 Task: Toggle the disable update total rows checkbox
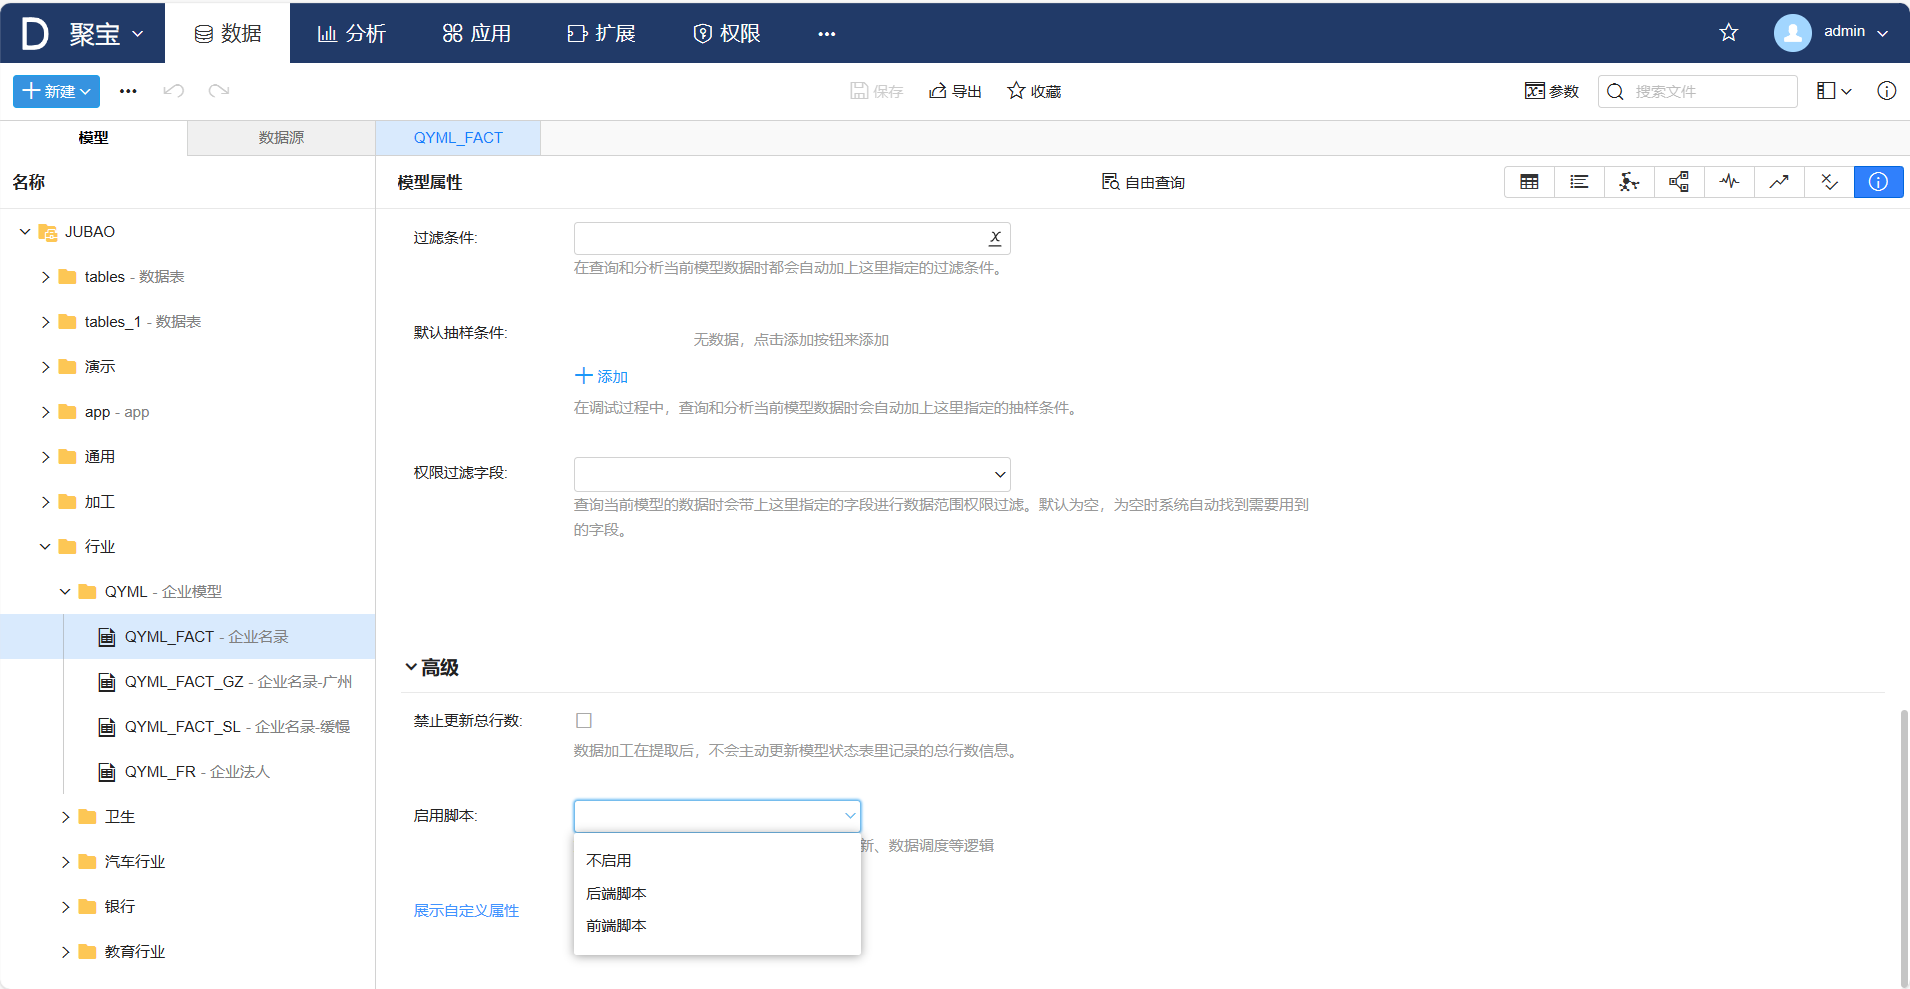pyautogui.click(x=584, y=720)
